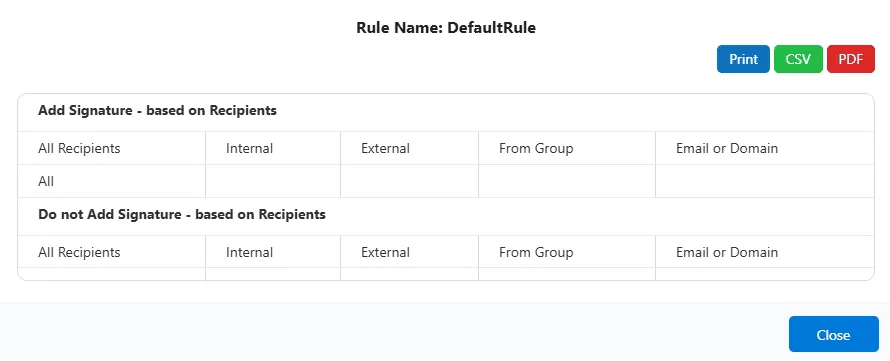Screen dimensions: 890x361
Task: Click the blue Print button
Action: 743,59
